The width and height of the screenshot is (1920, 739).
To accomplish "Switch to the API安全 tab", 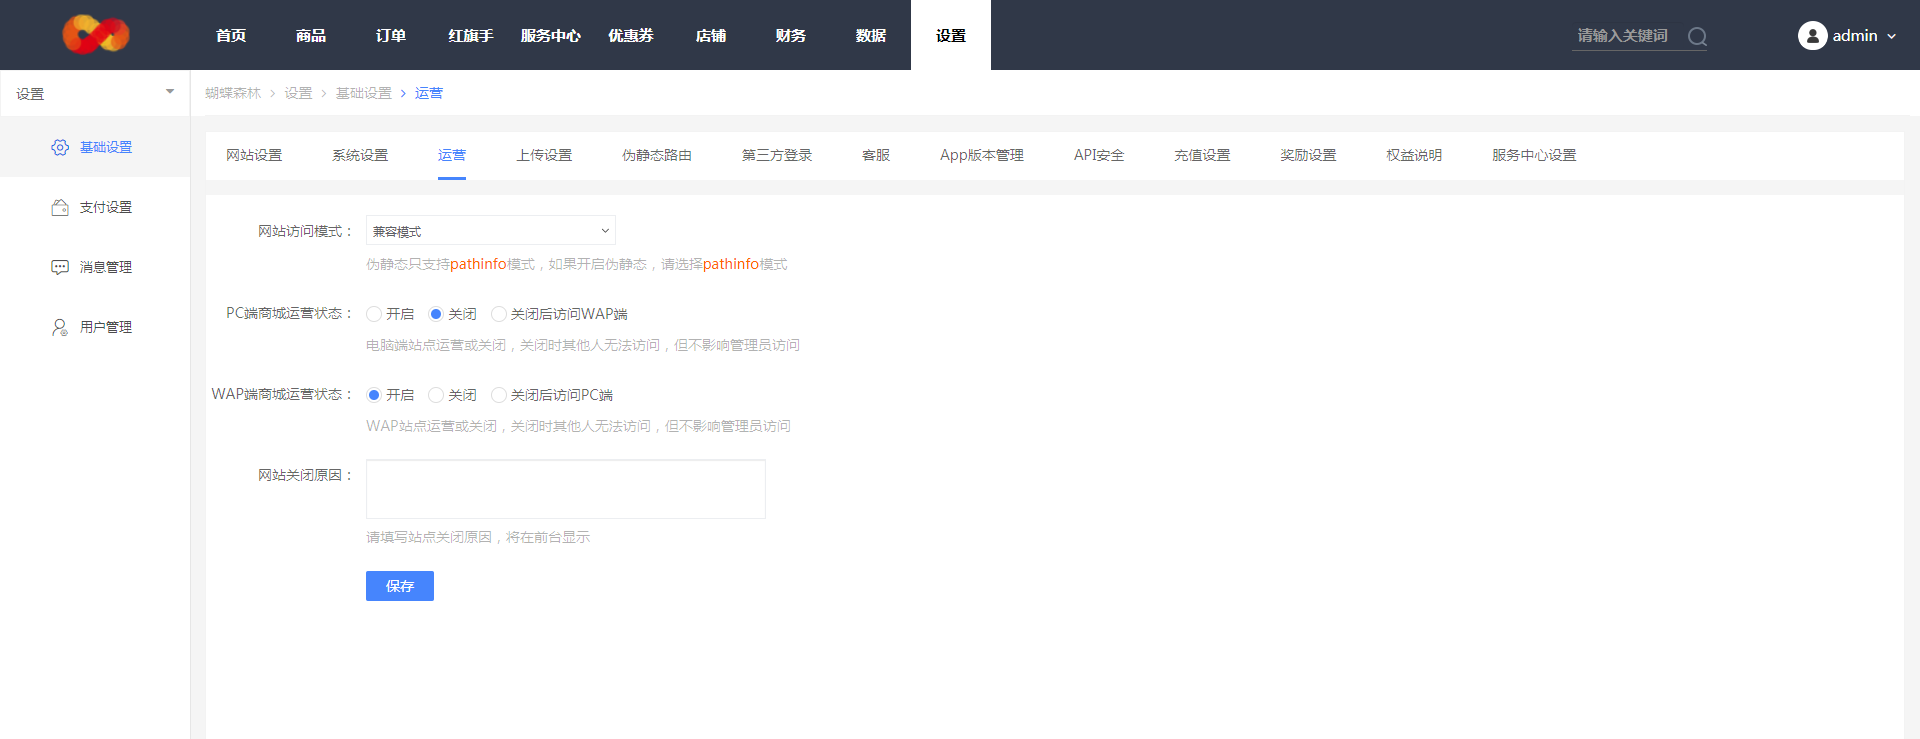I will pyautogui.click(x=1099, y=155).
